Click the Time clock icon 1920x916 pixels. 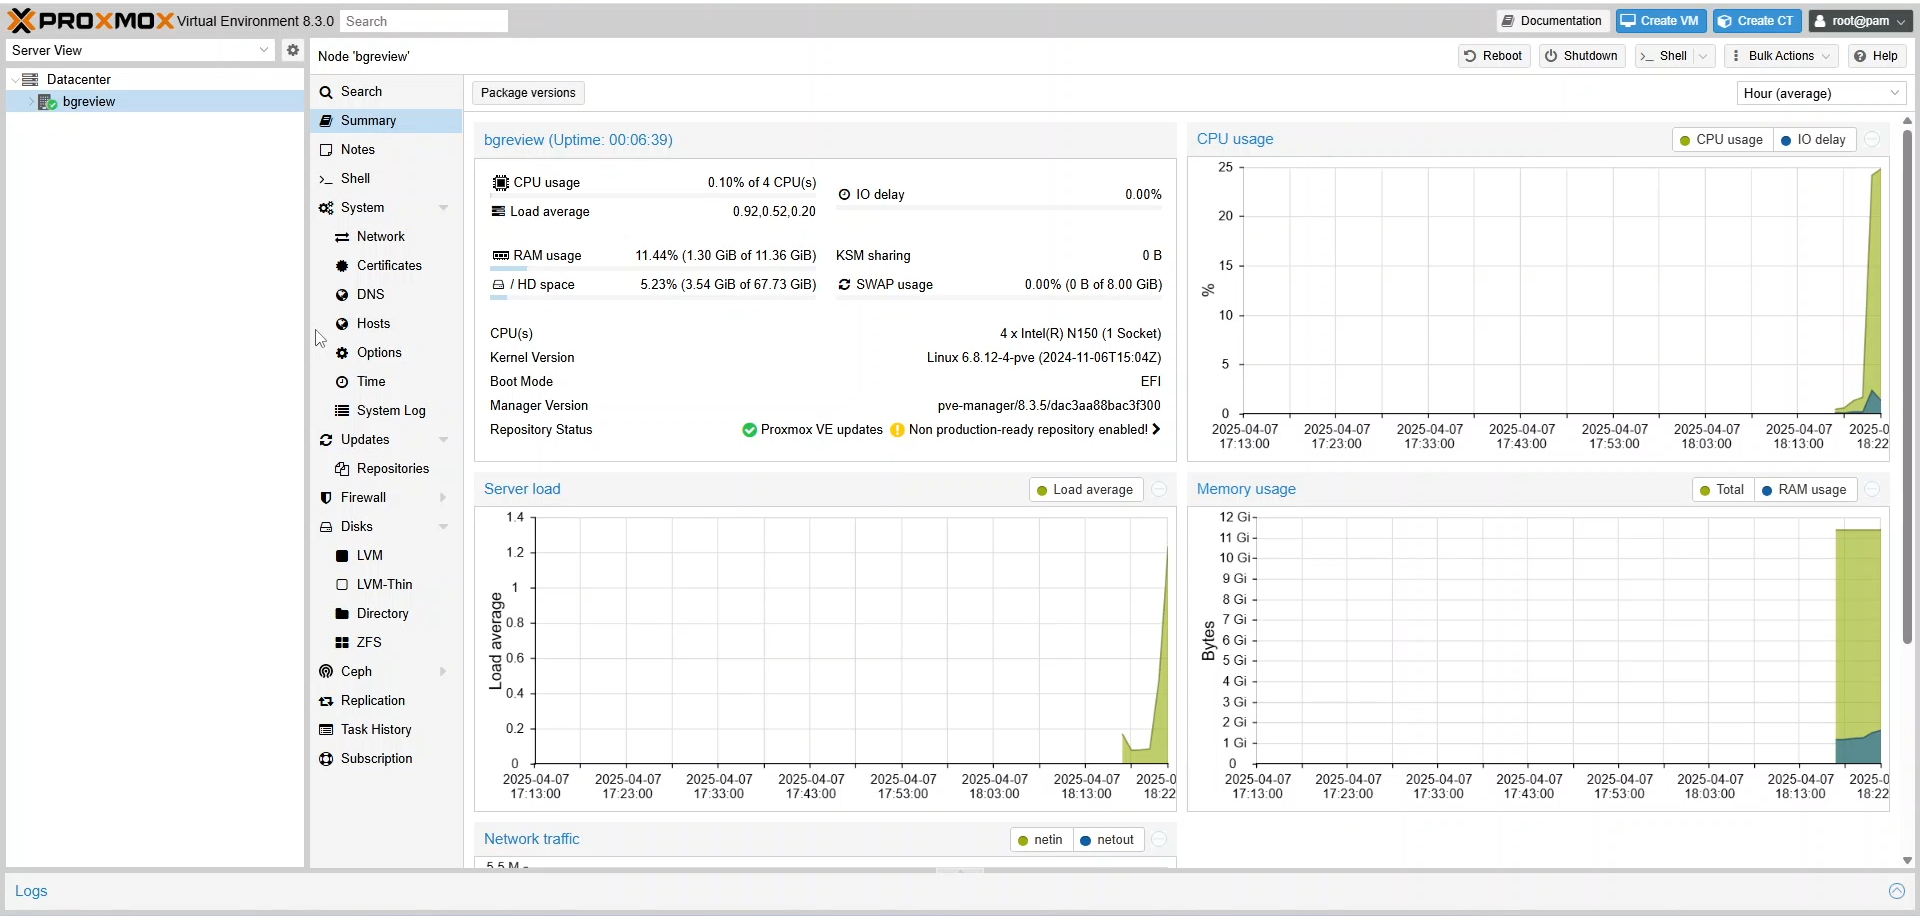(x=342, y=382)
